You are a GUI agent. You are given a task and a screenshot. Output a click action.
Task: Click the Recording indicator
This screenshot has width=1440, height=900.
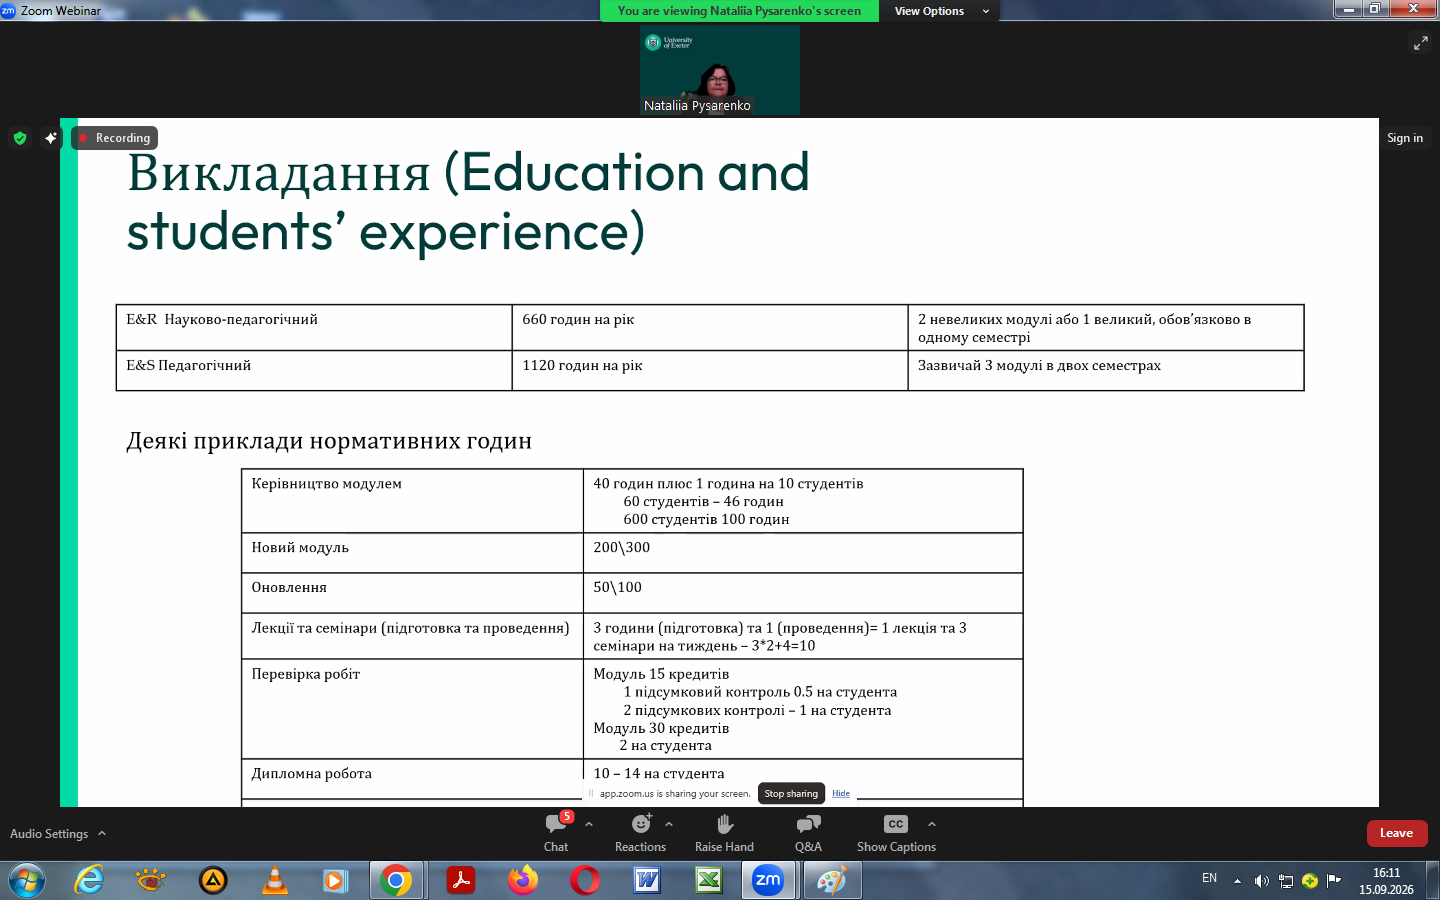115,138
